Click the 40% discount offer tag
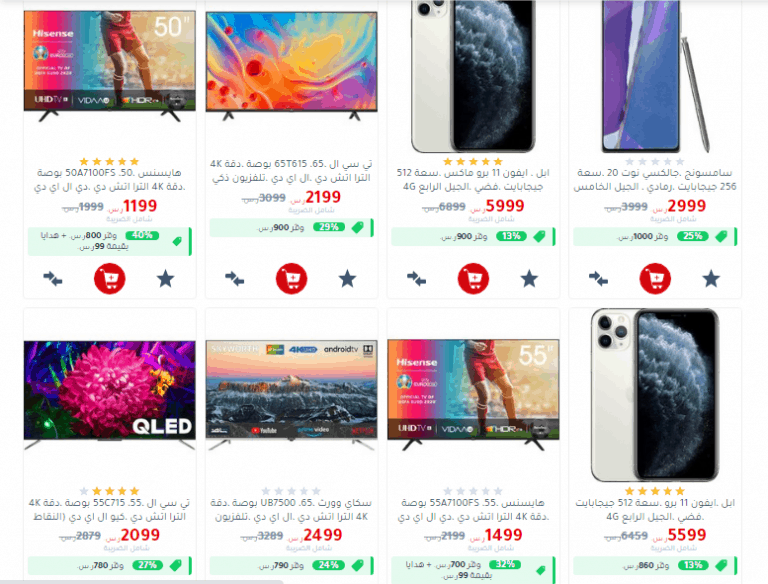This screenshot has height=584, width=768. click(x=142, y=235)
